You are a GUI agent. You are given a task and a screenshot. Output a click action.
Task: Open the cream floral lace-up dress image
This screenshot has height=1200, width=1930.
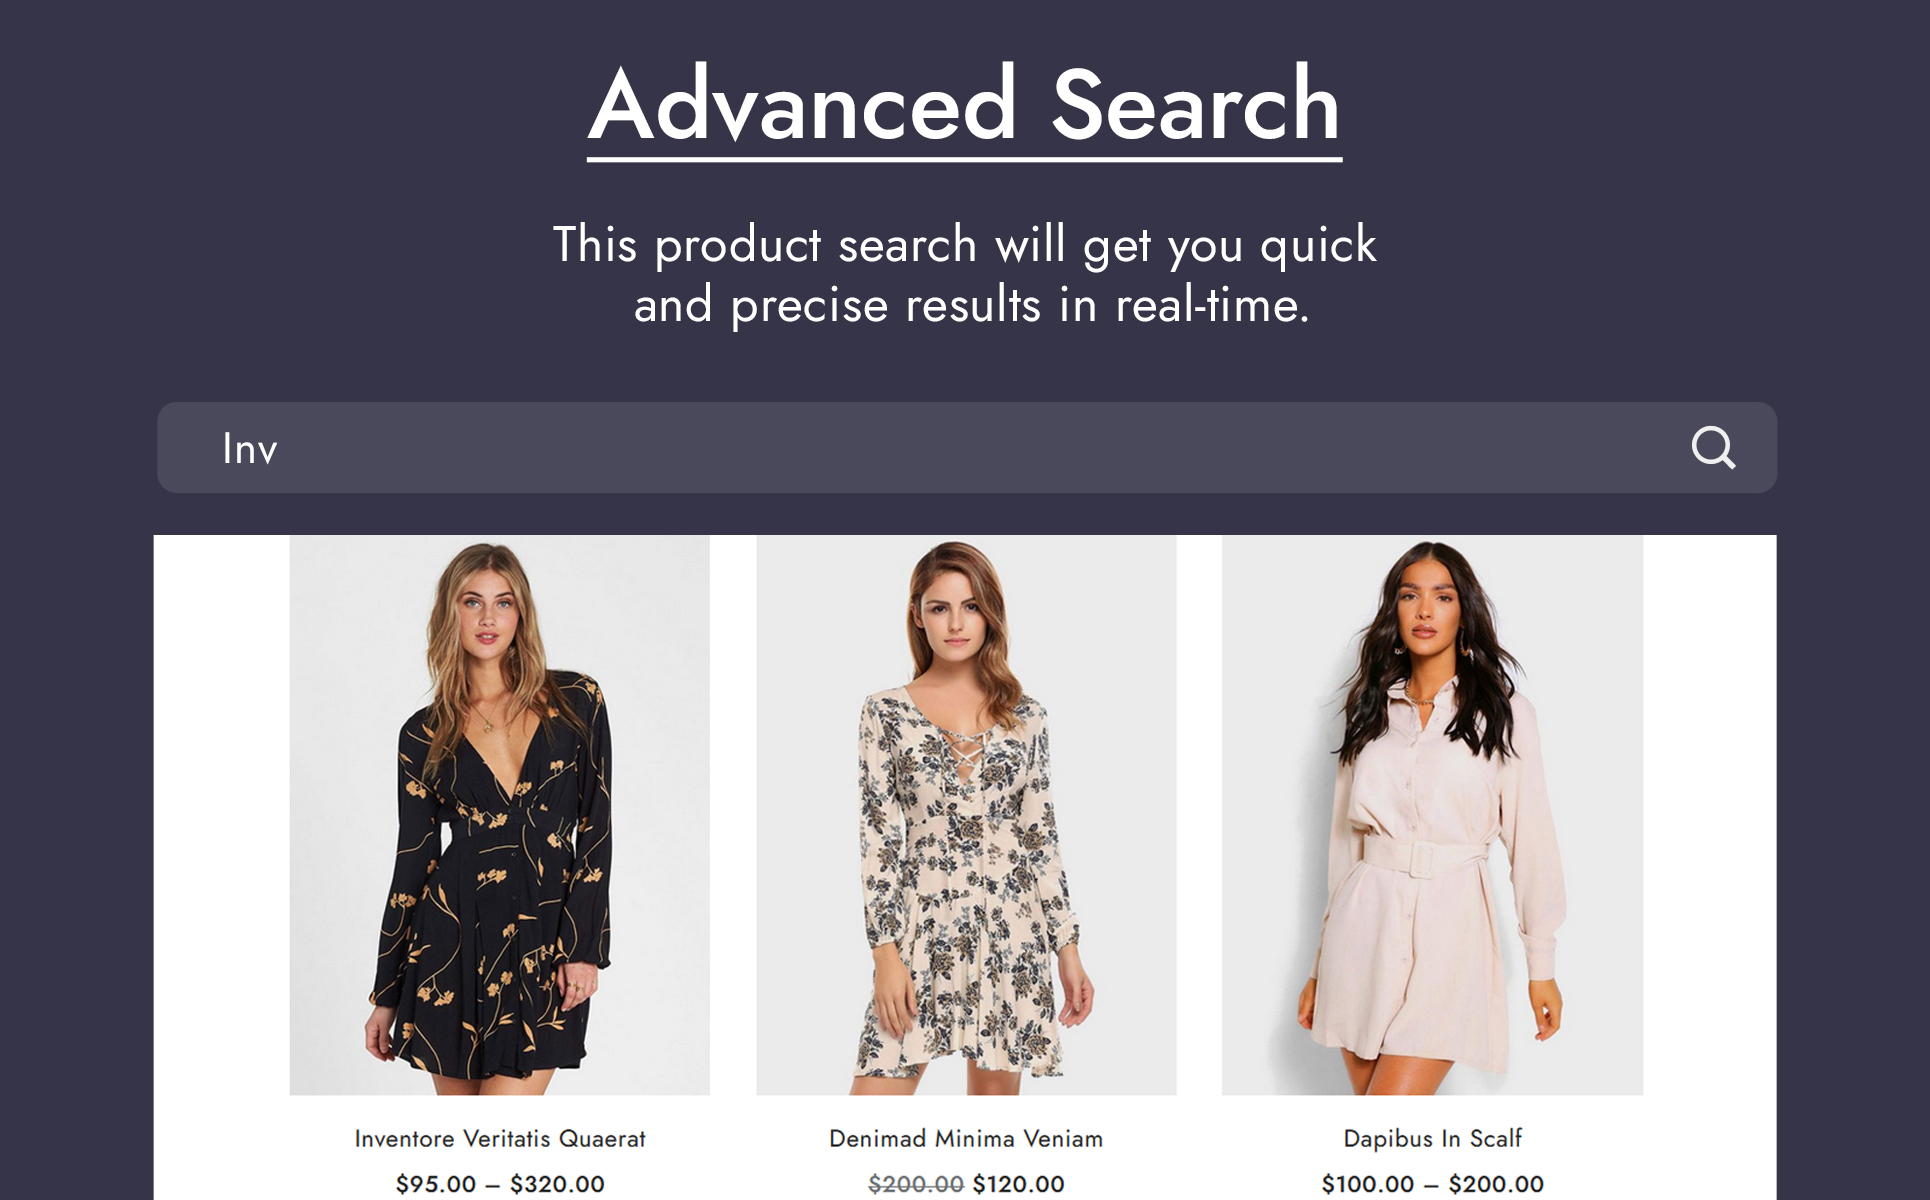(x=966, y=815)
